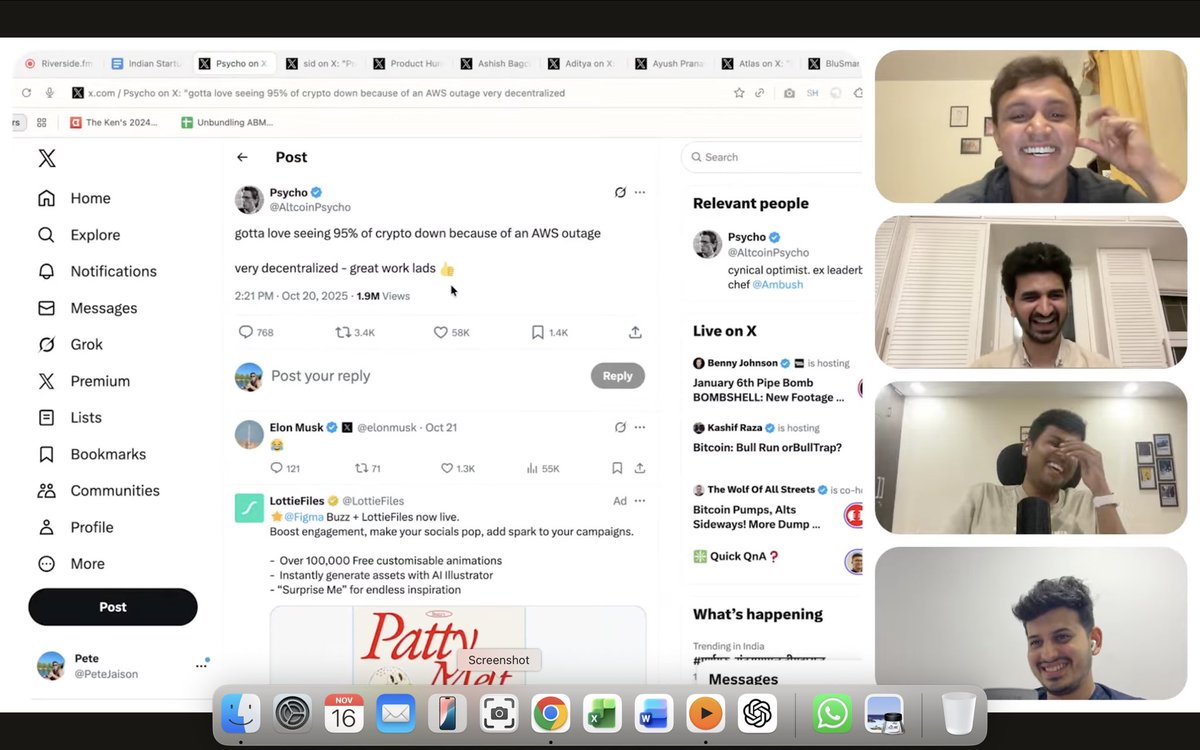1200x750 pixels.
Task: Bookmark the post showing 1.4K bookmarks
Action: (x=549, y=332)
